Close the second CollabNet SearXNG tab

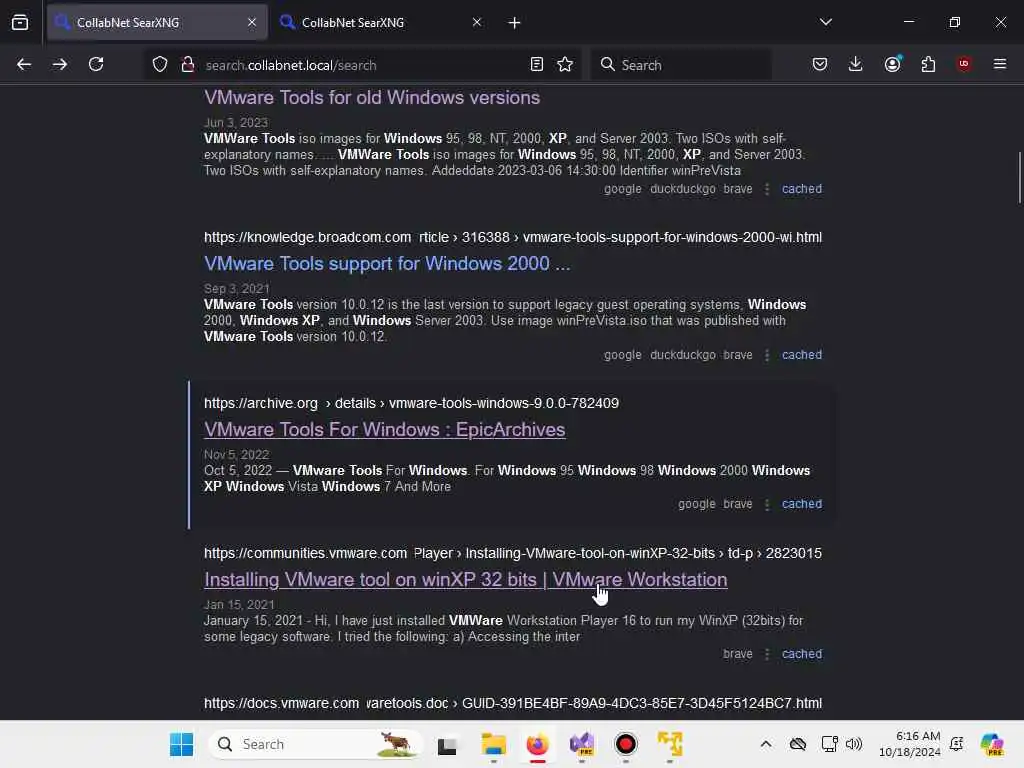pyautogui.click(x=477, y=22)
